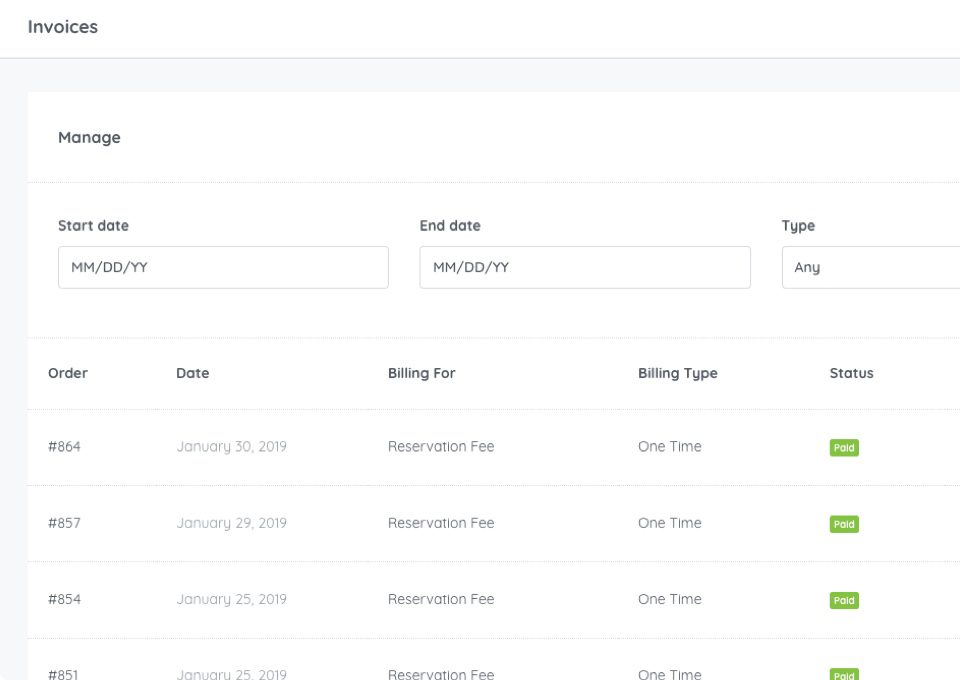Click the Paid badge for order #854

(844, 600)
